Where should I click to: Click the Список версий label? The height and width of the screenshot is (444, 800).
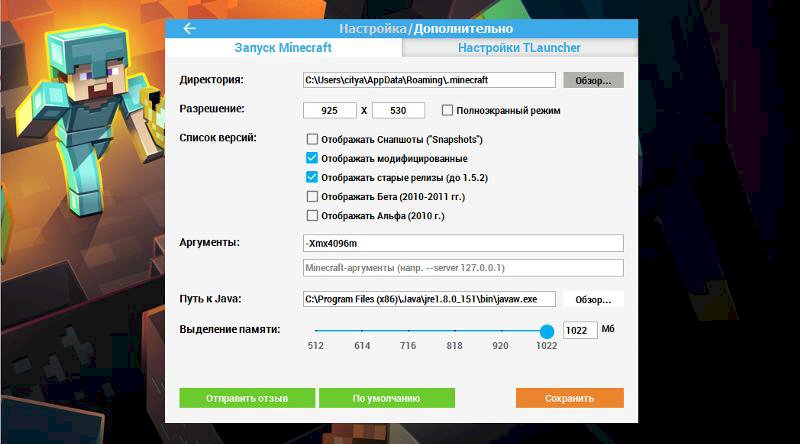[218, 138]
